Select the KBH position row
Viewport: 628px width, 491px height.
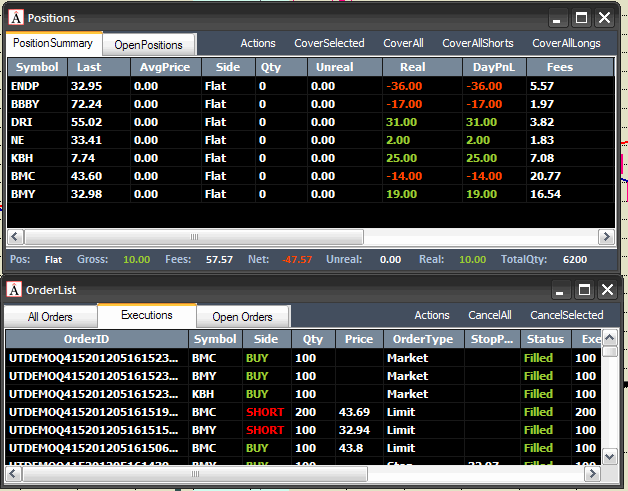click(311, 158)
